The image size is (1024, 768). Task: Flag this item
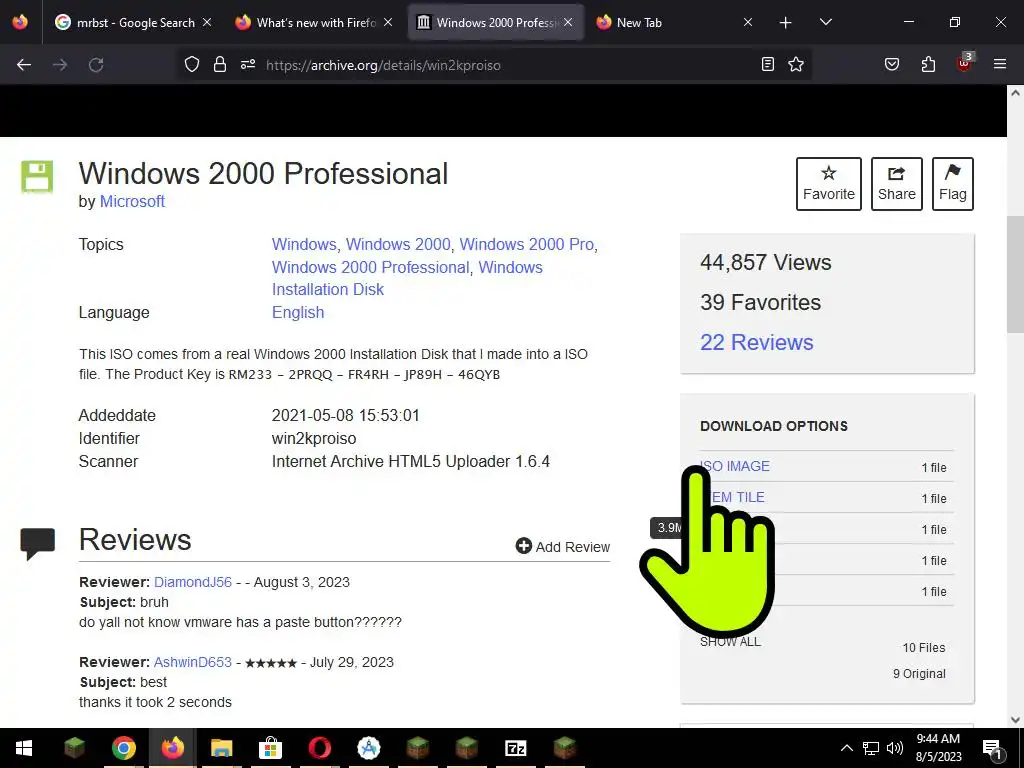click(x=953, y=184)
